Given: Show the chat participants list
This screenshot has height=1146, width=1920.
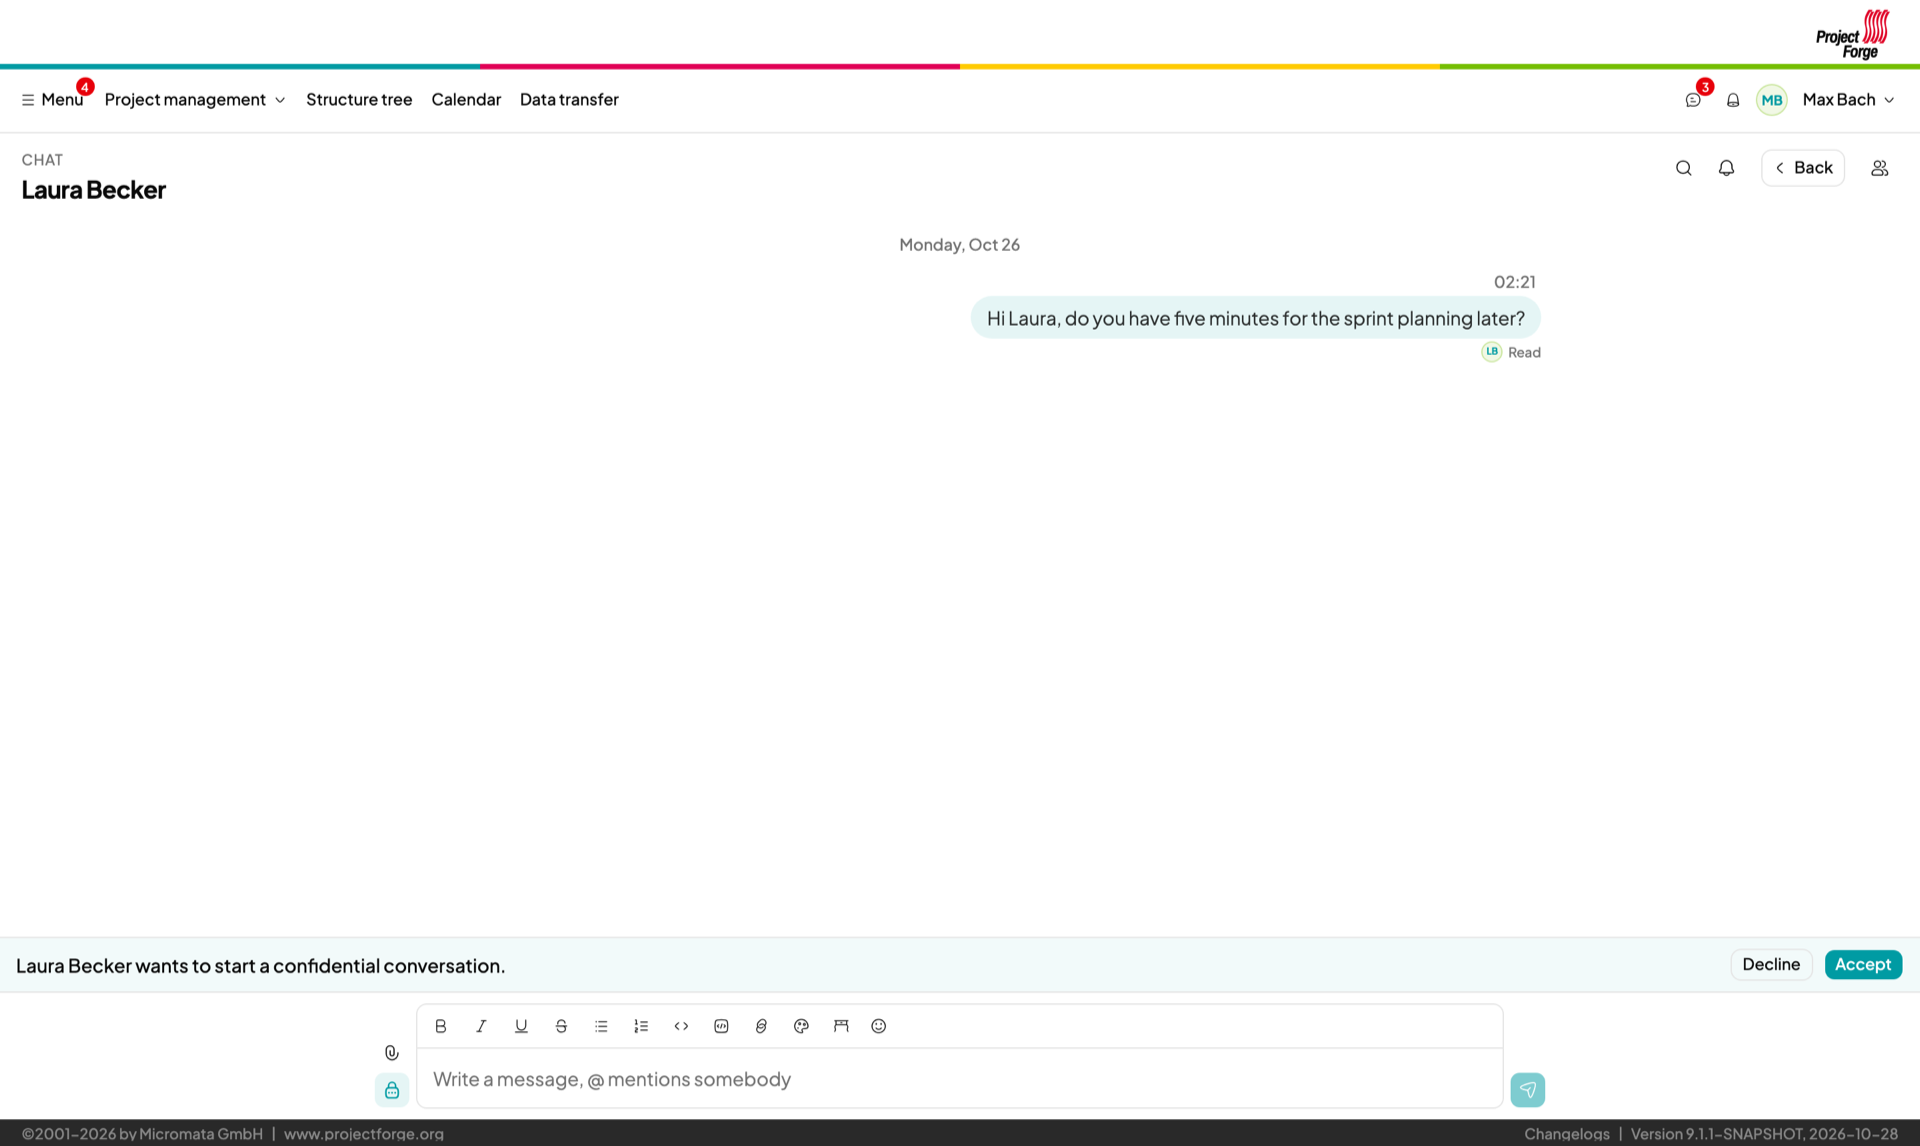Looking at the screenshot, I should point(1880,168).
